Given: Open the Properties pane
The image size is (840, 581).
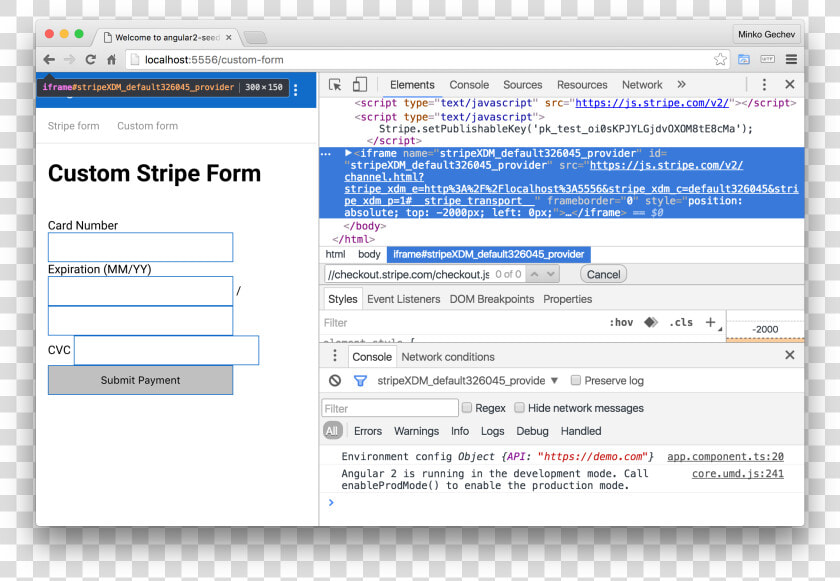Looking at the screenshot, I should click(567, 299).
